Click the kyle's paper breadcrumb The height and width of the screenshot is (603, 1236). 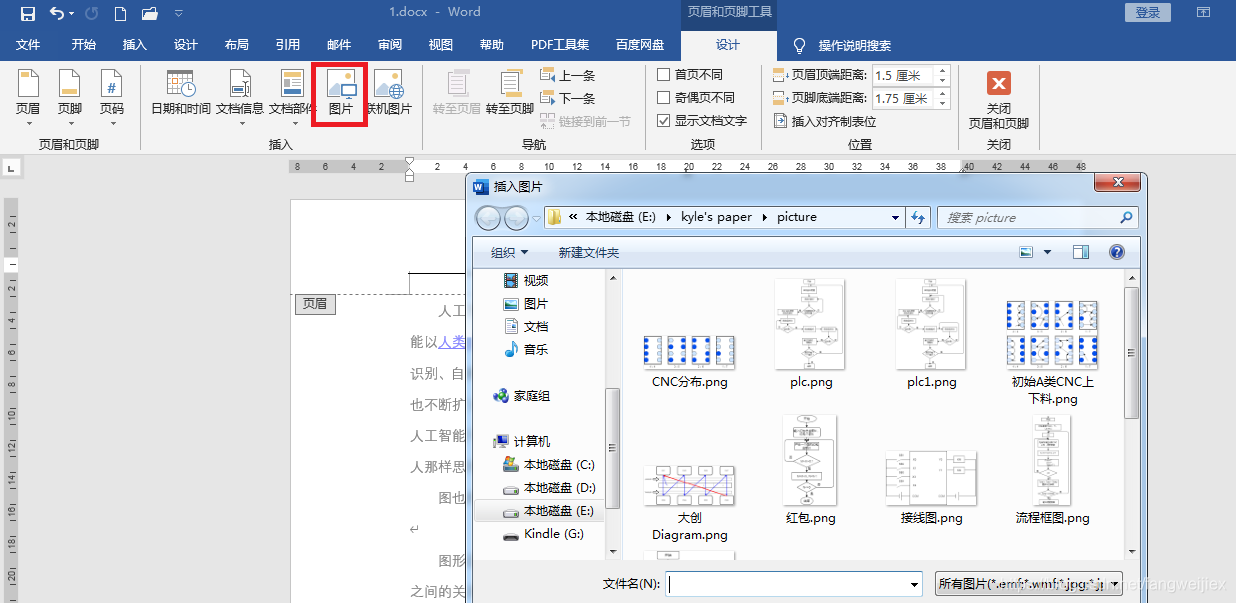tap(717, 217)
